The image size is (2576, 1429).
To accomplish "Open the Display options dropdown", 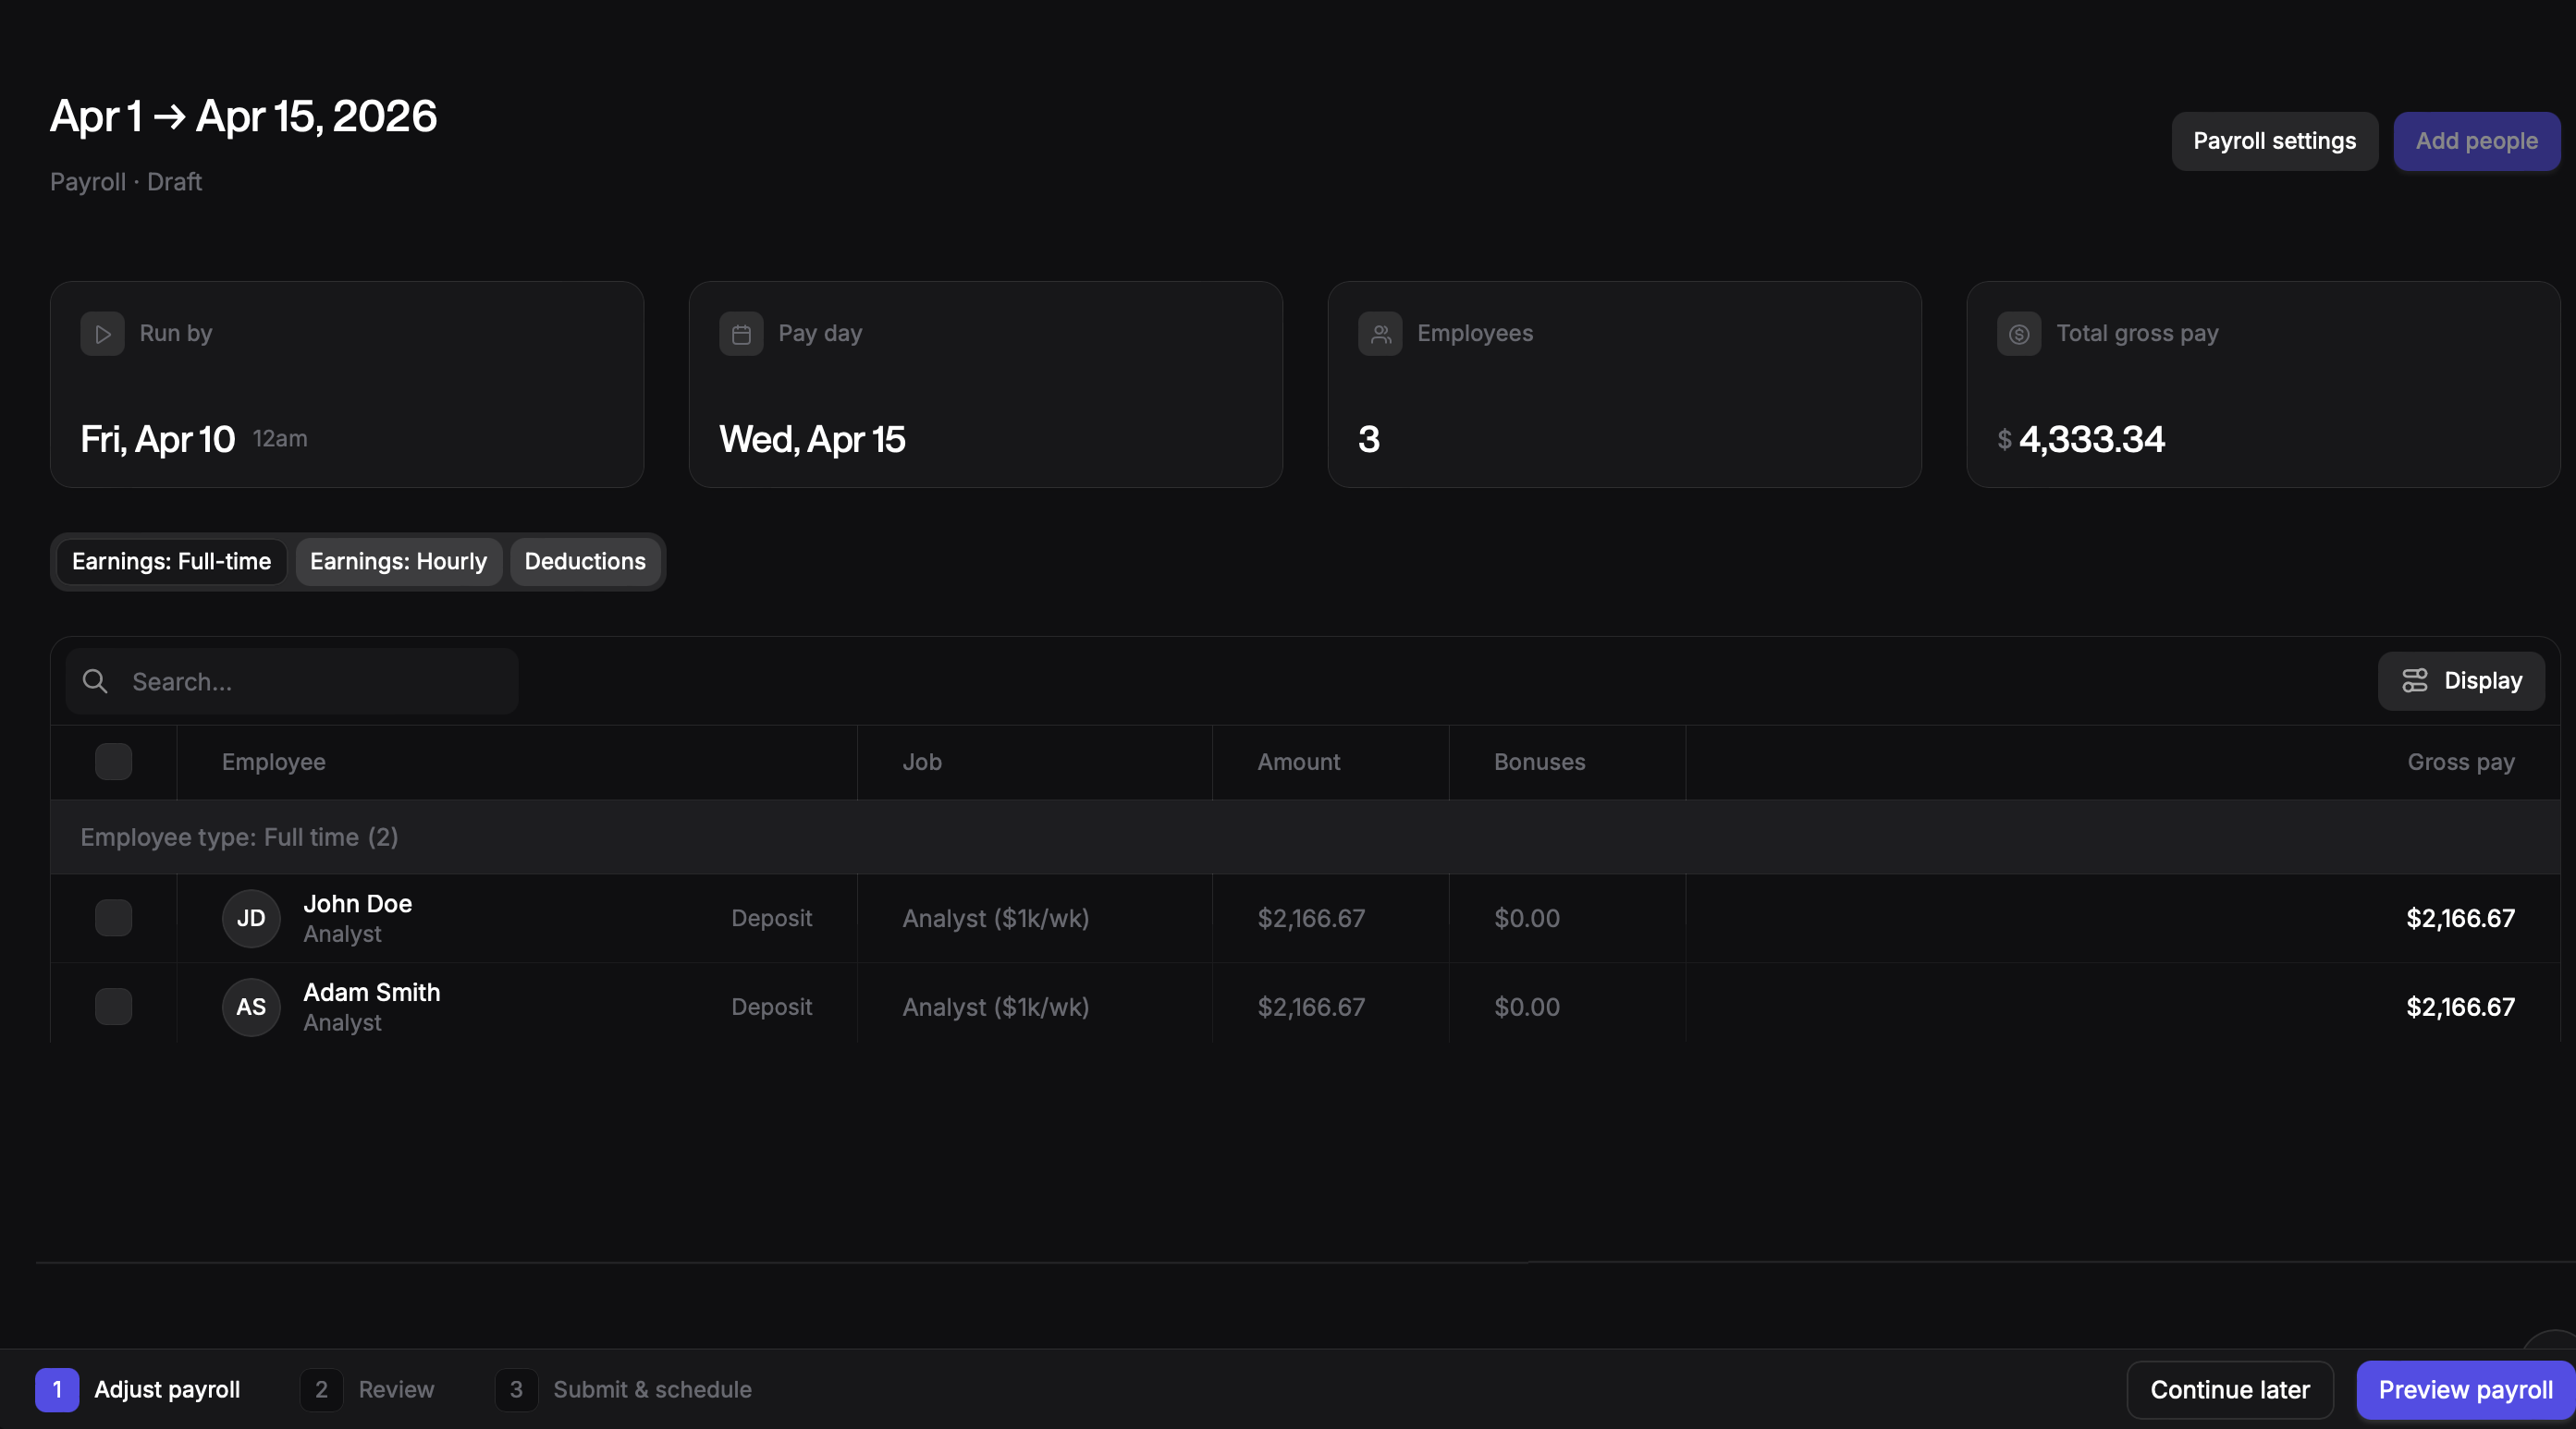I will (x=2481, y=681).
